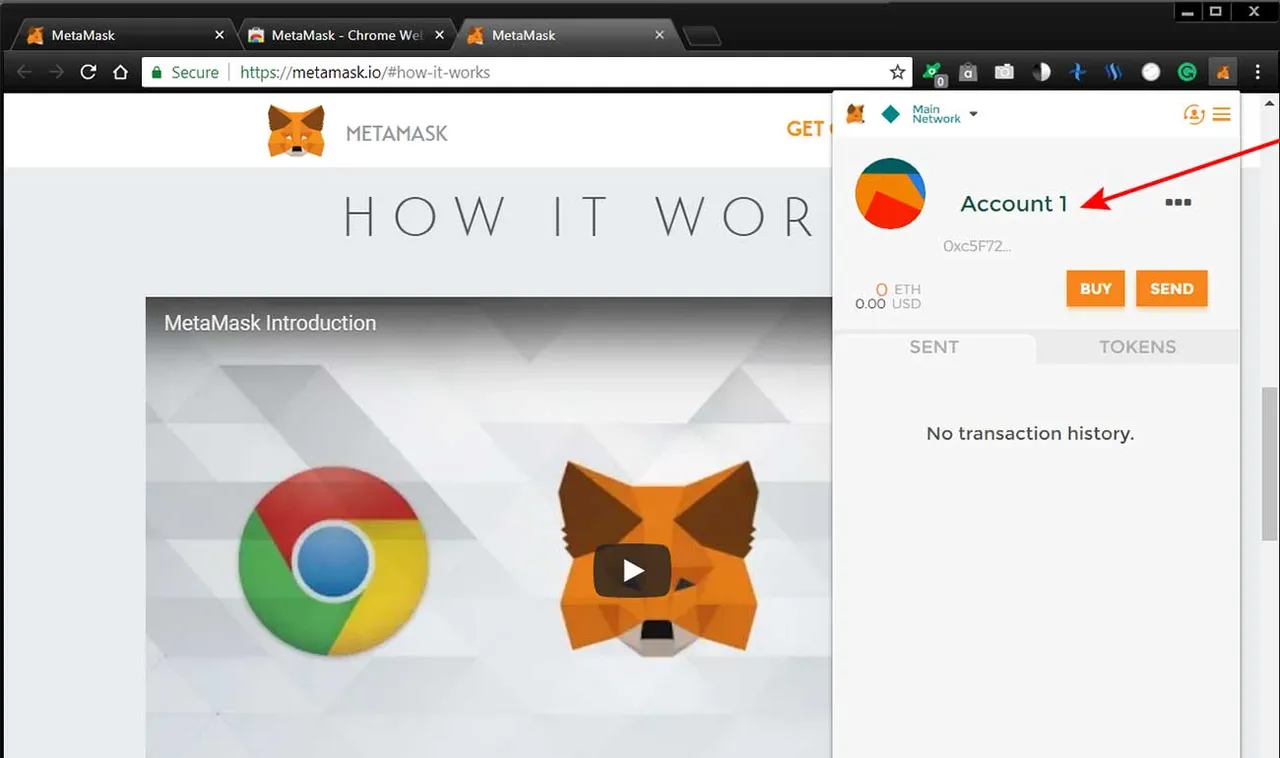Image resolution: width=1280 pixels, height=758 pixels.
Task: Click the Grammarly extension icon
Action: pos(1187,72)
